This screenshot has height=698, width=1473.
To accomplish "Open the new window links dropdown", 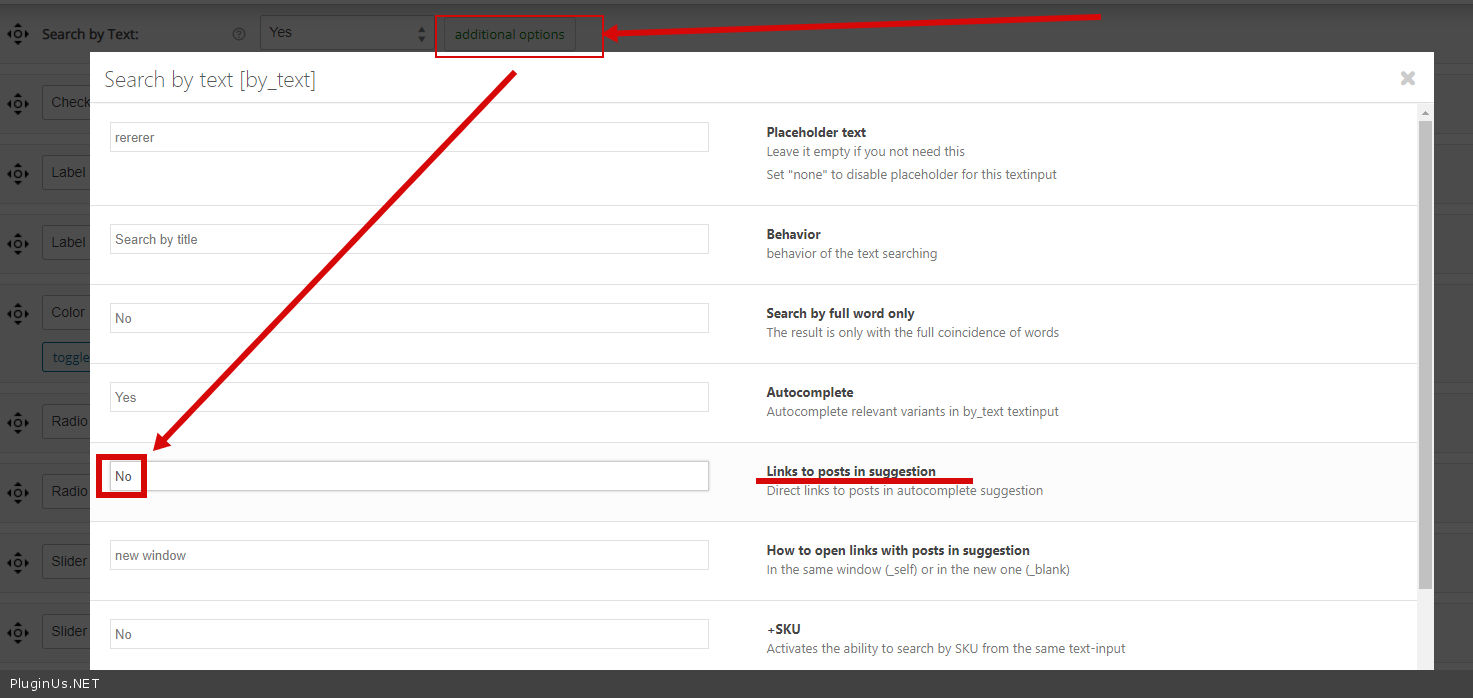I will click(x=409, y=555).
